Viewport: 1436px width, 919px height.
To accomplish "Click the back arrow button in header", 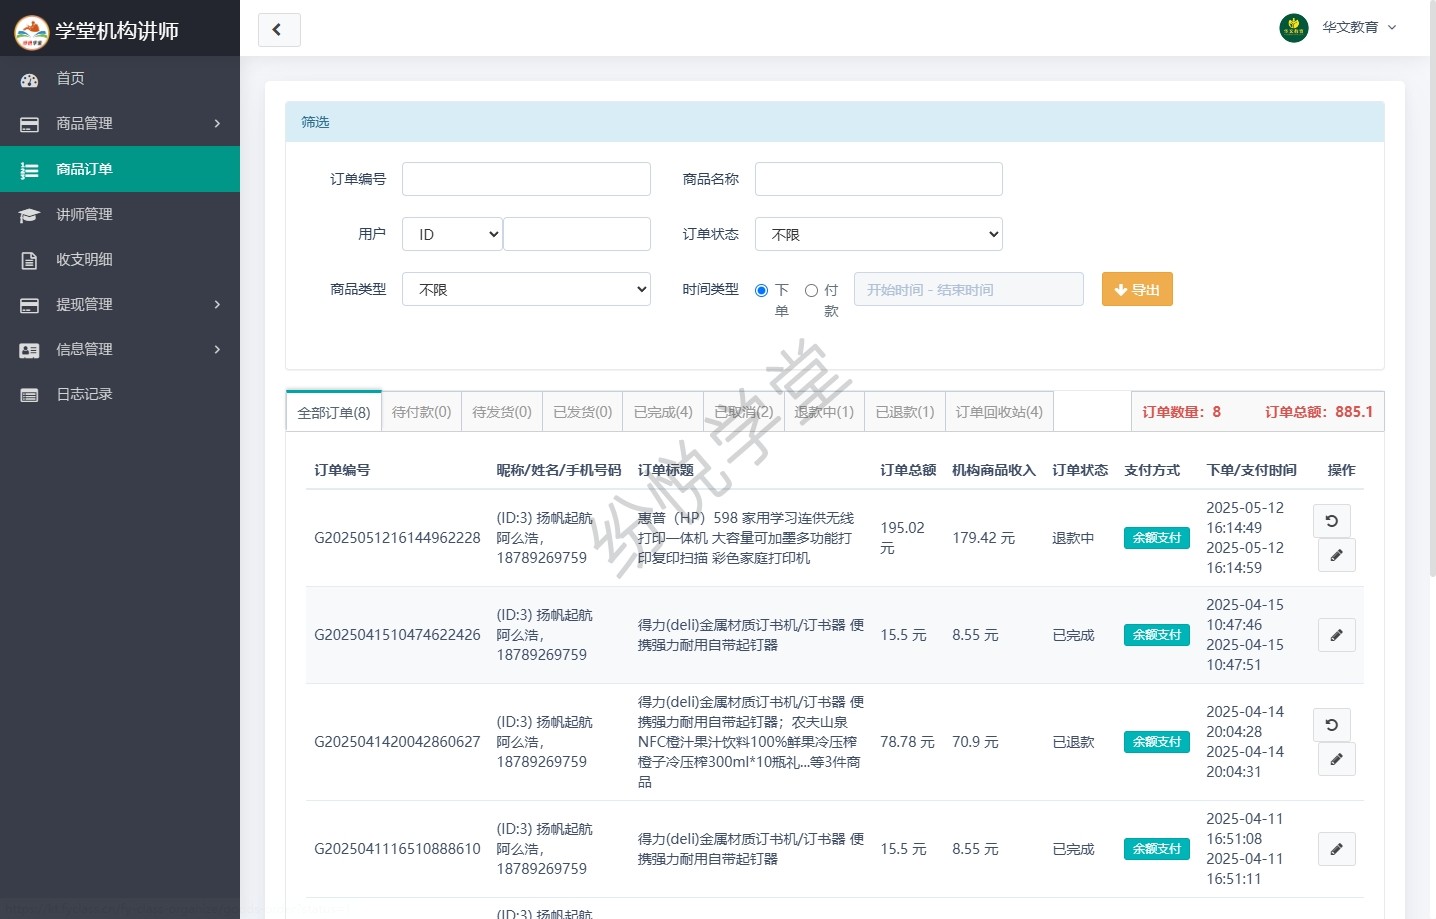I will [278, 30].
